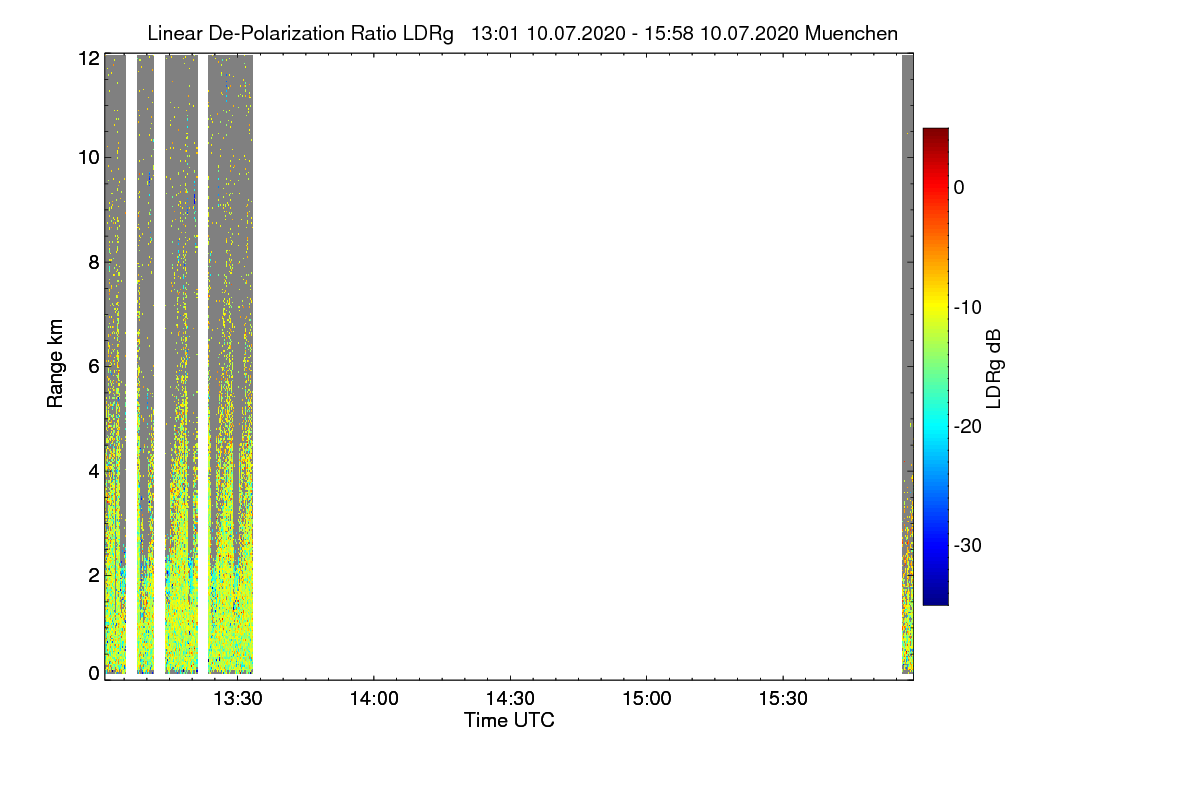
Task: Click dark blue bottom of color bar
Action: pyautogui.click(x=936, y=592)
